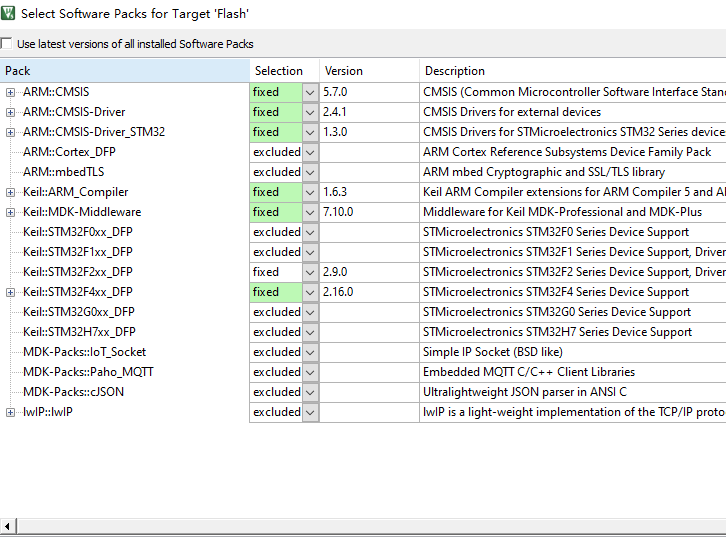Screen dimensions: 726x537
Task: Click version 5.7.0 cell of ARM::CMSIS
Action: point(369,92)
